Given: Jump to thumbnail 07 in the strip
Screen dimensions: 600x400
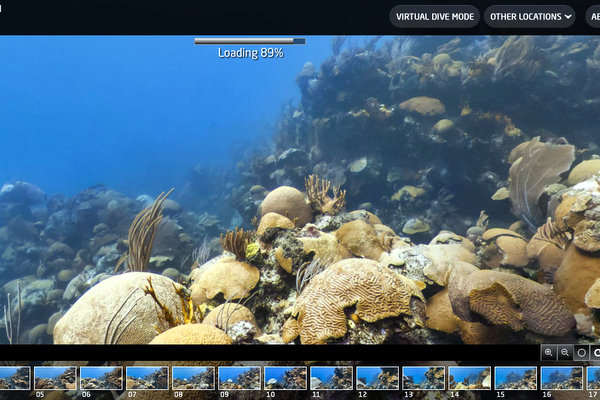Looking at the screenshot, I should click(x=147, y=377).
